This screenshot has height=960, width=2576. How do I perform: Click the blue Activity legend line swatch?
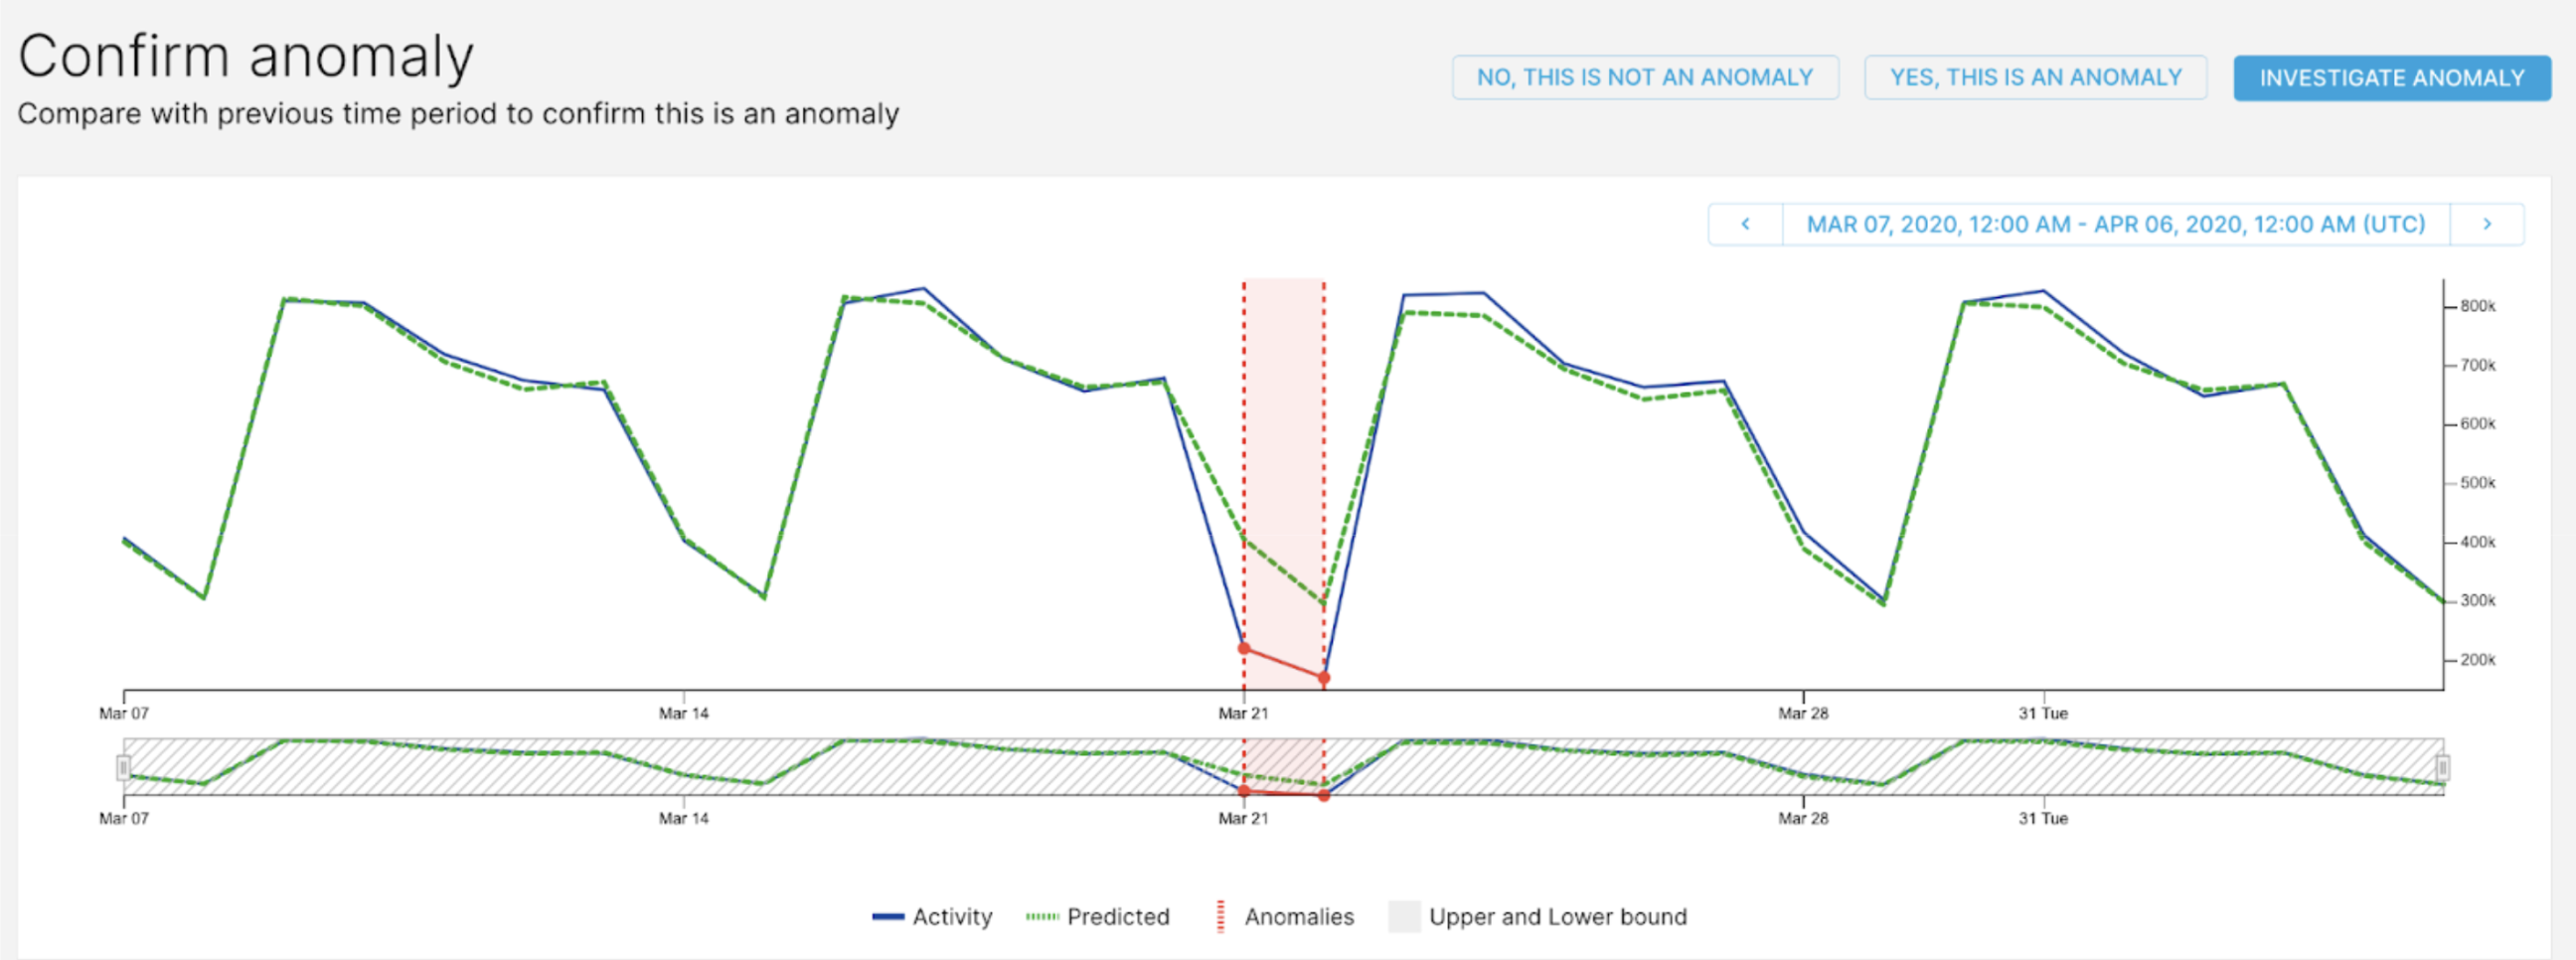click(888, 917)
